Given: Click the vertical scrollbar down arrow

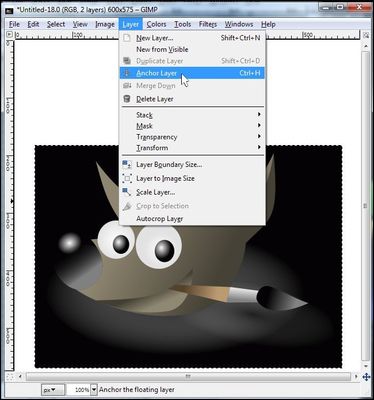Looking at the screenshot, I should coord(366,366).
